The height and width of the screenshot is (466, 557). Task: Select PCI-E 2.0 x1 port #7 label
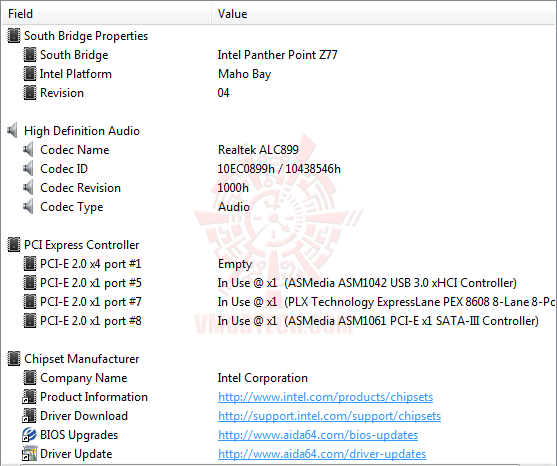pos(91,302)
